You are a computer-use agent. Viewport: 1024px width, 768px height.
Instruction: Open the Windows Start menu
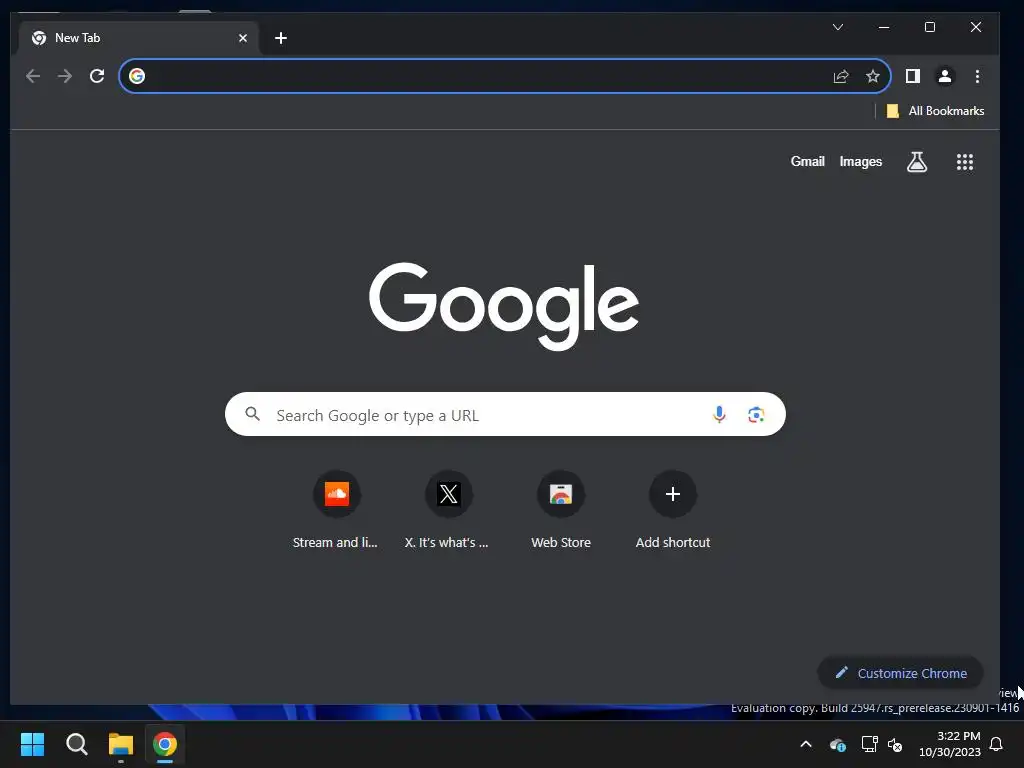coord(32,744)
